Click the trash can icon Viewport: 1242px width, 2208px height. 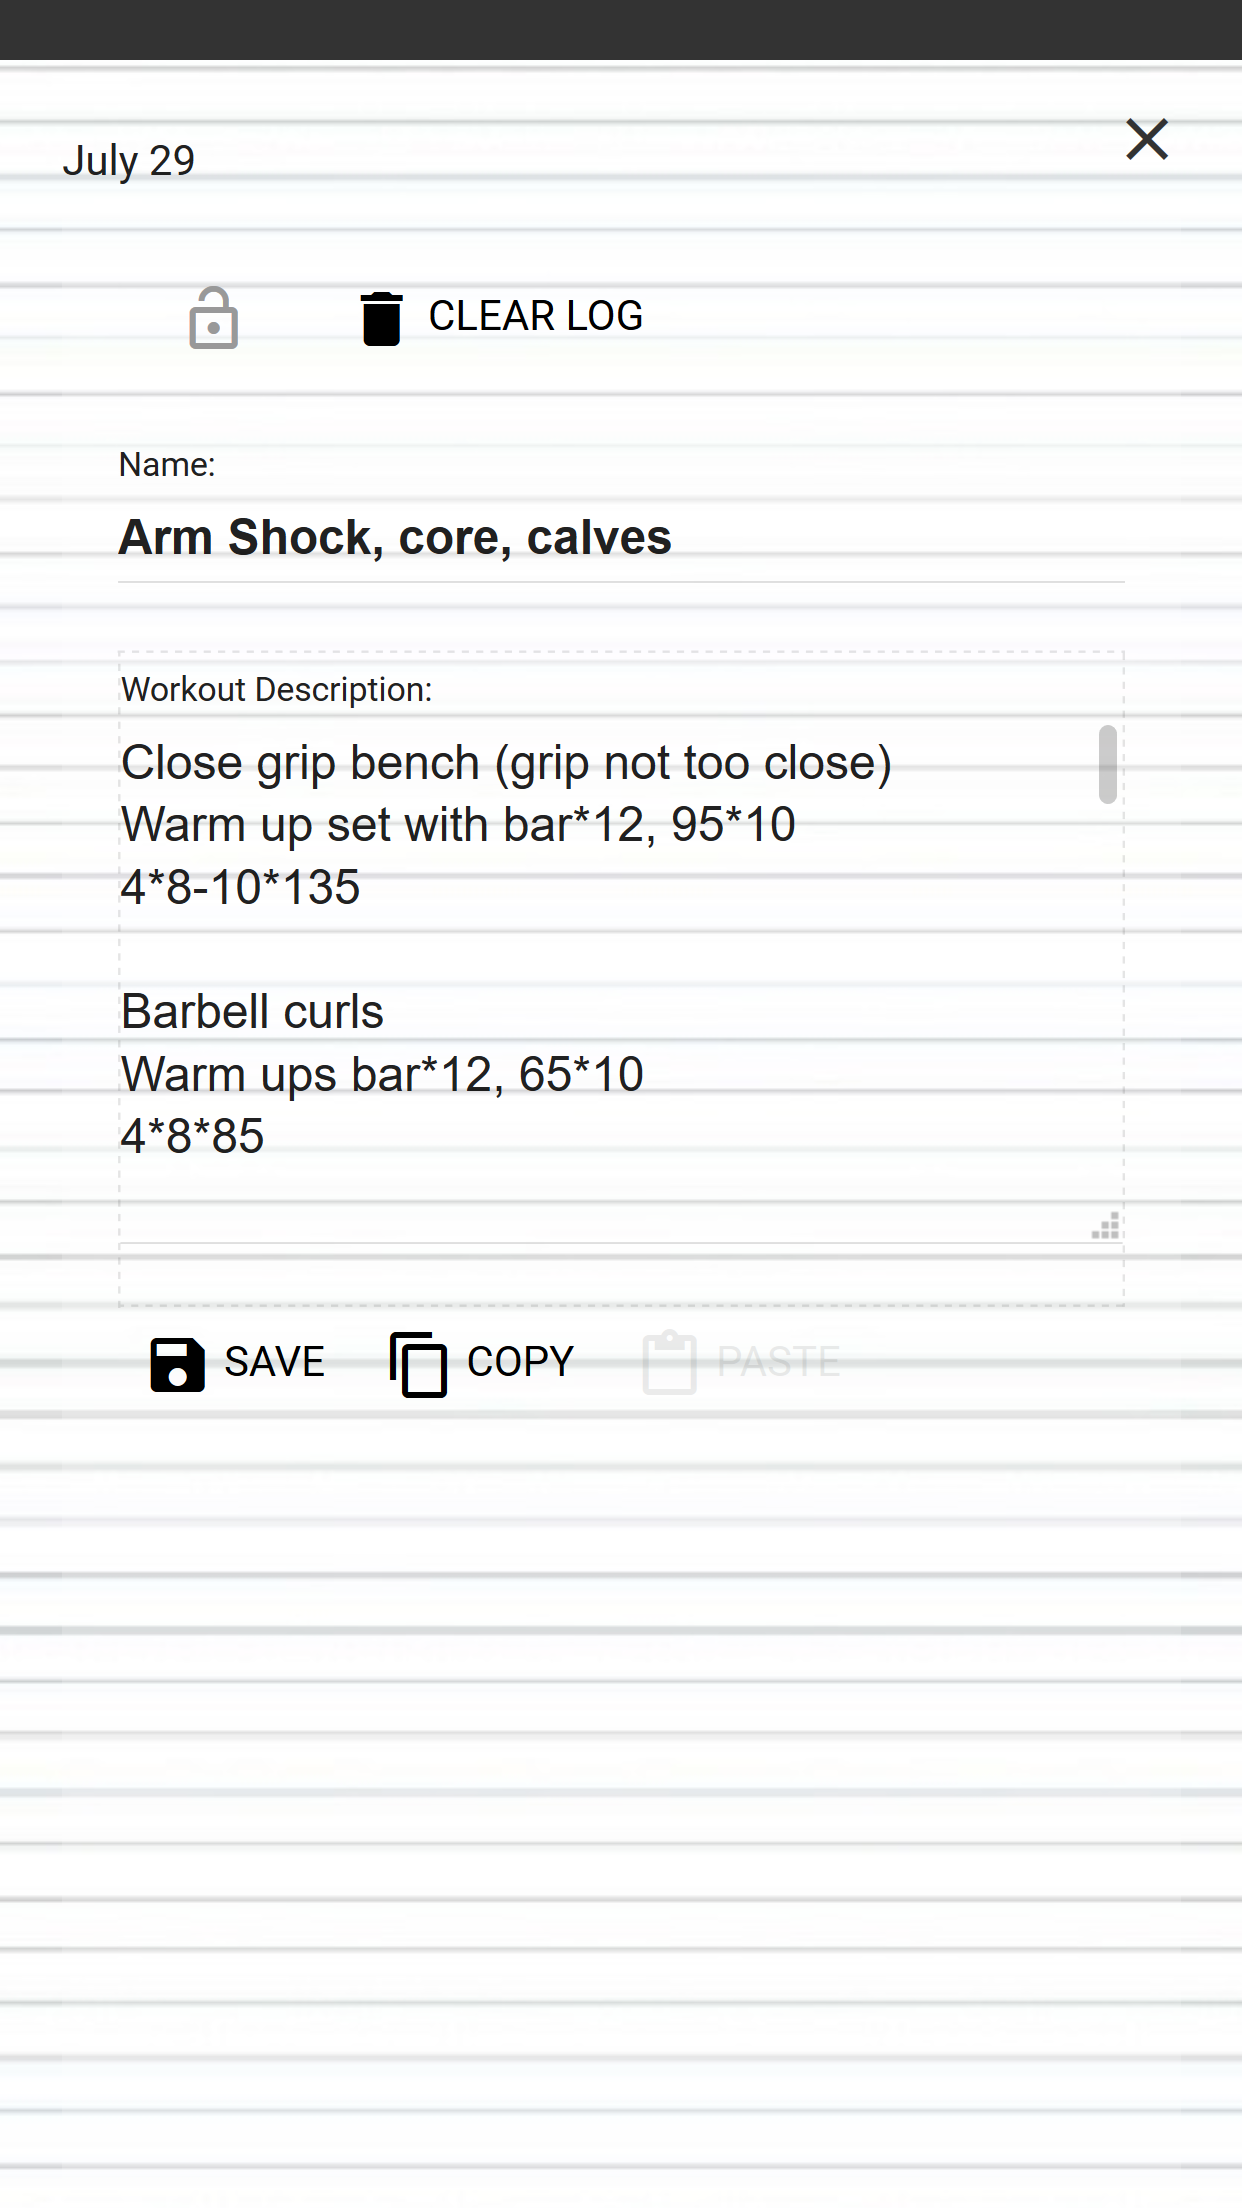pos(381,318)
